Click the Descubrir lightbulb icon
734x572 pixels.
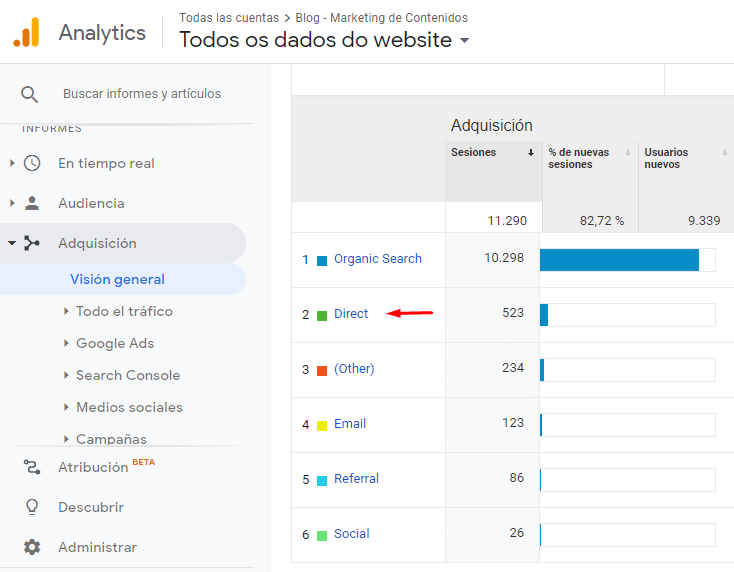coord(32,507)
